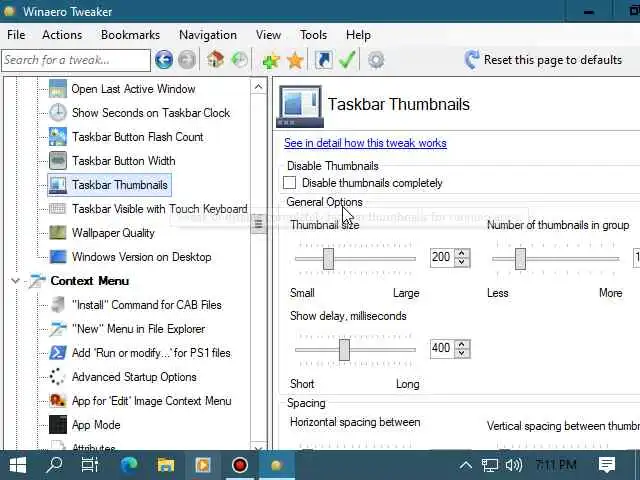Click the Thumbnail size slider handle

[329, 258]
